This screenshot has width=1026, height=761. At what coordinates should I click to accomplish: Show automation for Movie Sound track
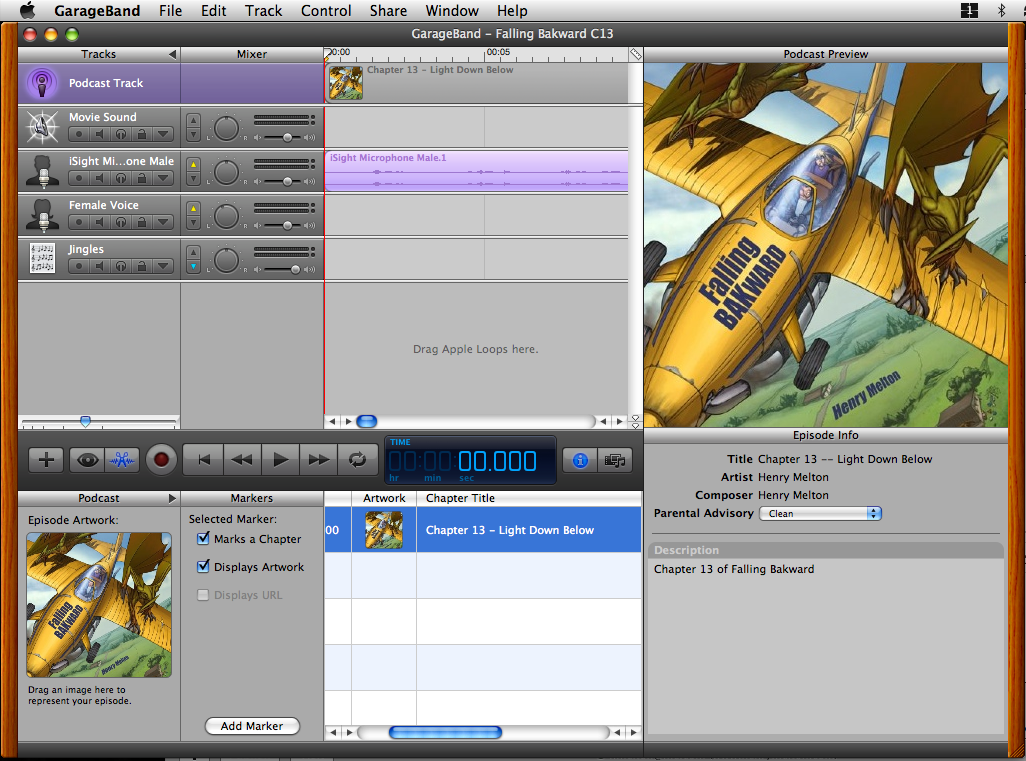(x=163, y=134)
